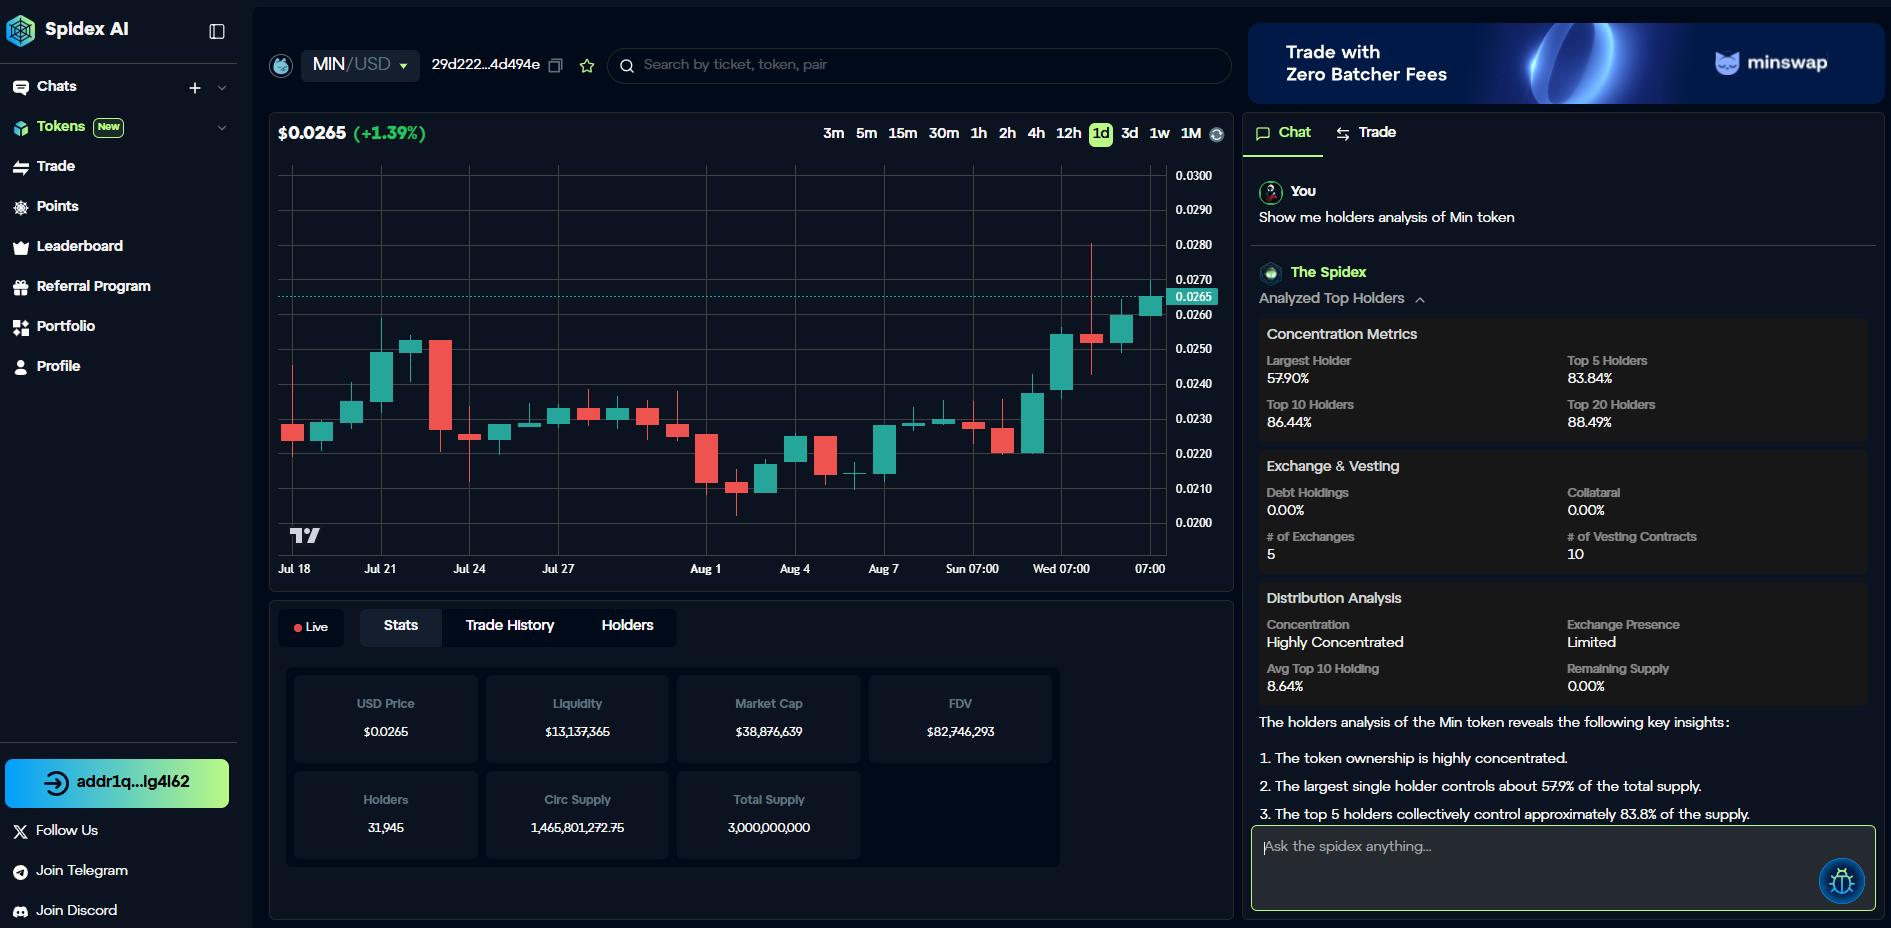The height and width of the screenshot is (928, 1891).
Task: Click the wallet address button
Action: point(117,783)
